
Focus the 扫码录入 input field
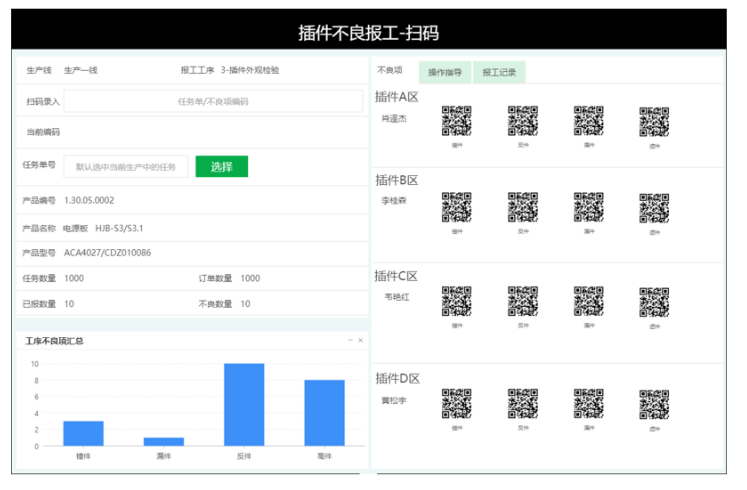point(213,101)
